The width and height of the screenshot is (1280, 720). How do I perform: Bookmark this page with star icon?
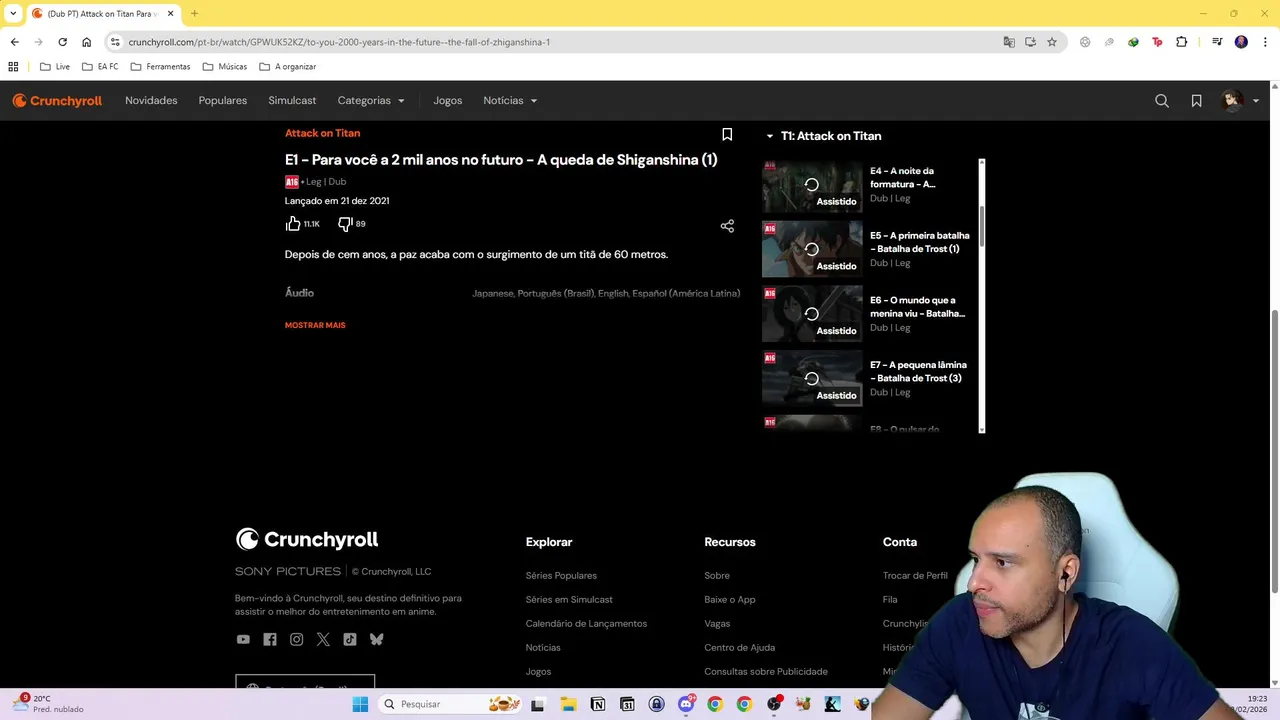pyautogui.click(x=1052, y=42)
